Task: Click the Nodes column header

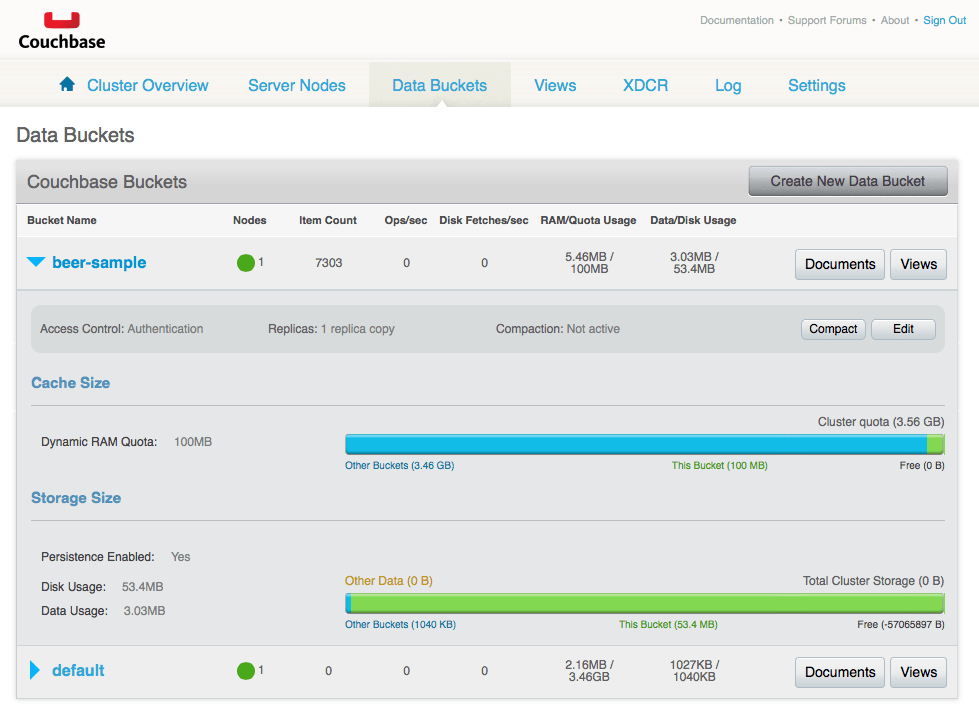Action: pyautogui.click(x=250, y=220)
